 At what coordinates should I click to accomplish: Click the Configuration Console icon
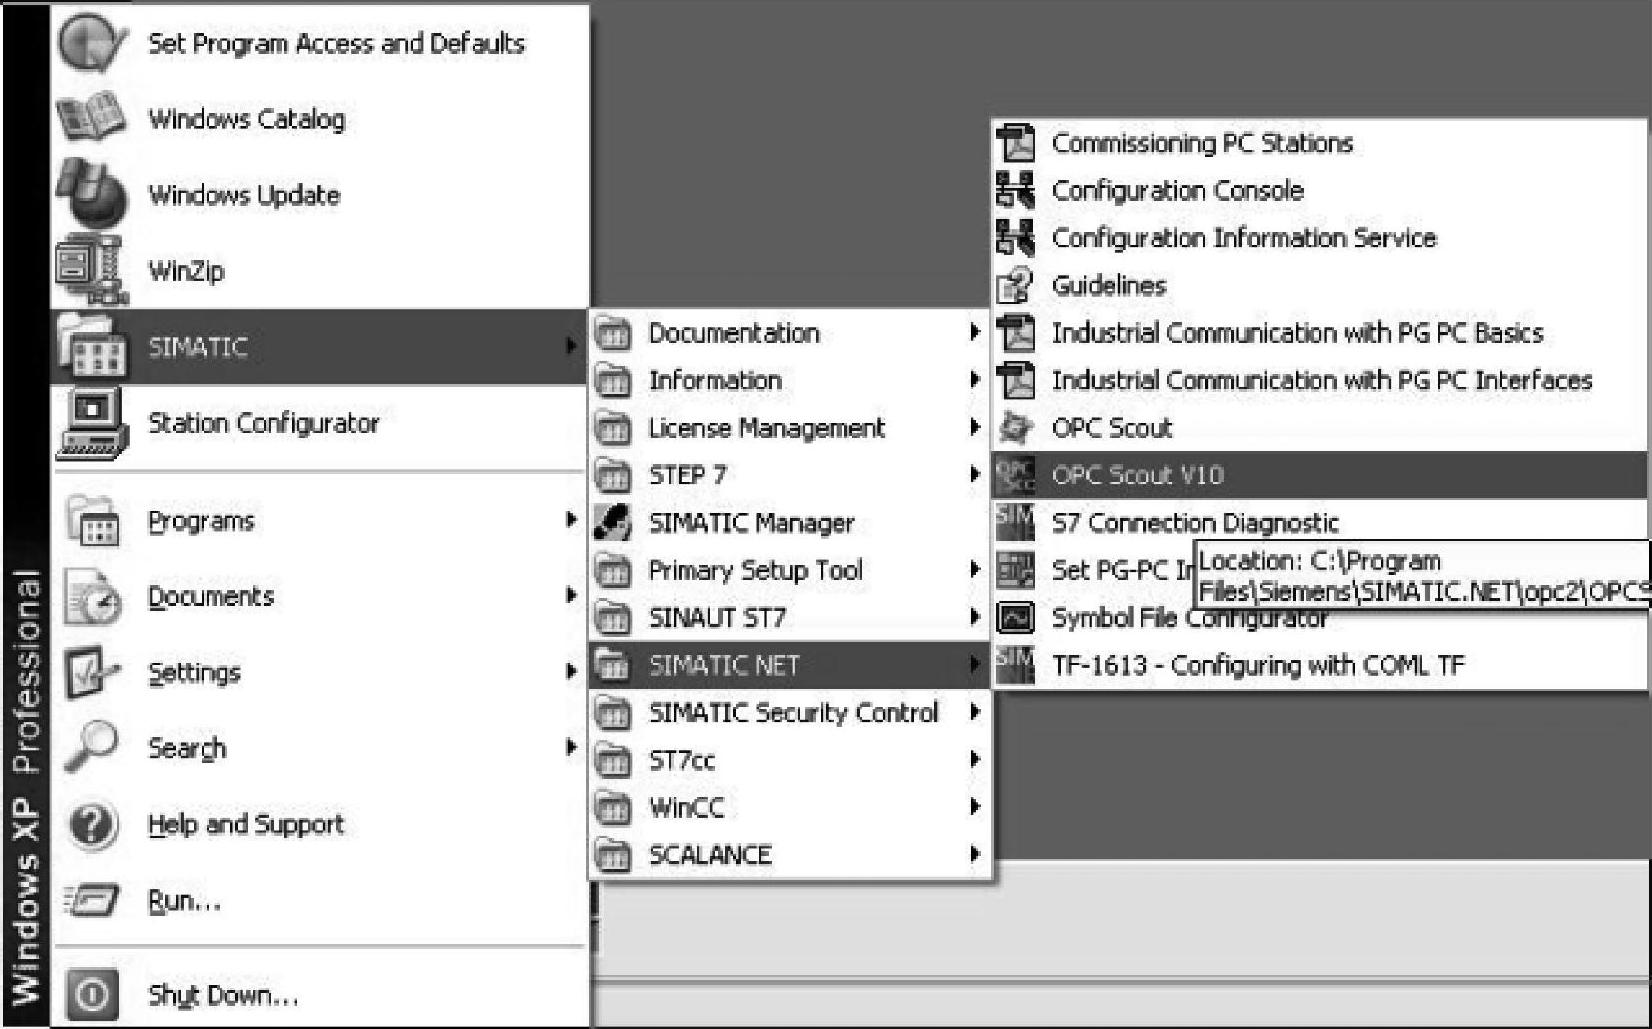(x=1016, y=190)
